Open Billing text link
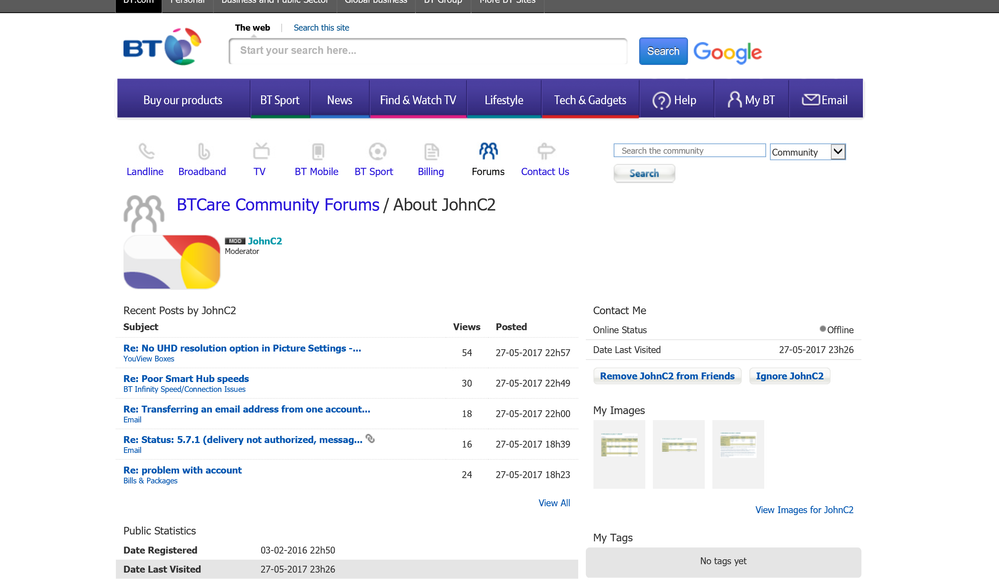This screenshot has width=999, height=583. pos(431,171)
